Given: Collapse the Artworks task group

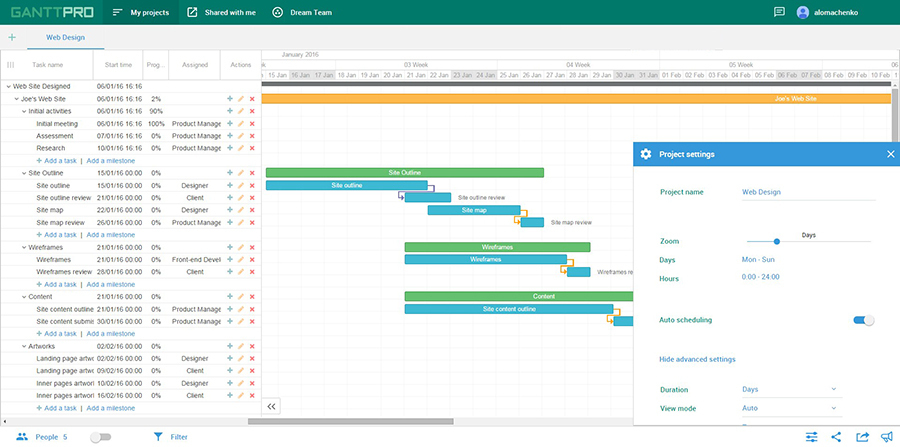Looking at the screenshot, I should tap(24, 347).
